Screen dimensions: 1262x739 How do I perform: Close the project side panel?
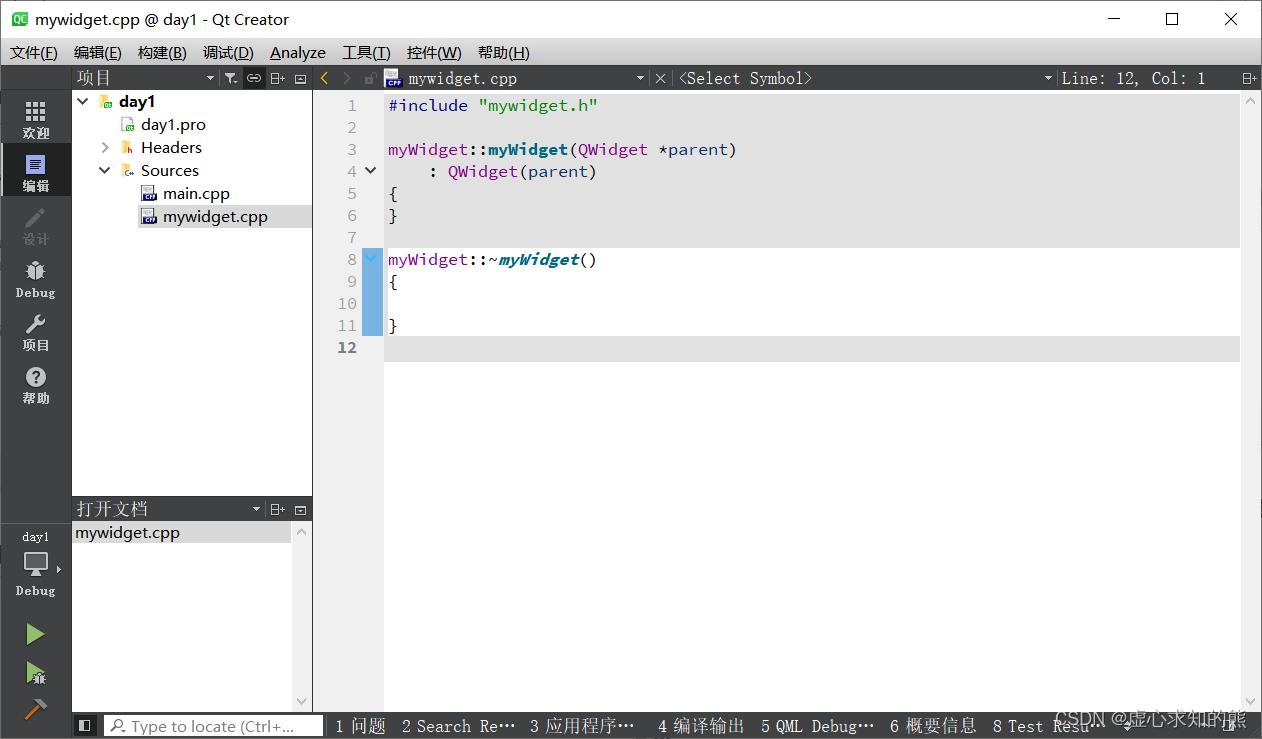pyautogui.click(x=301, y=78)
